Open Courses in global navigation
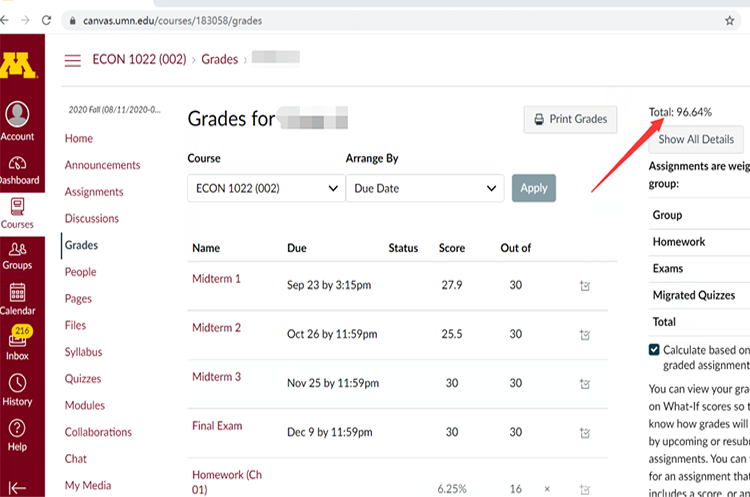 (17, 214)
